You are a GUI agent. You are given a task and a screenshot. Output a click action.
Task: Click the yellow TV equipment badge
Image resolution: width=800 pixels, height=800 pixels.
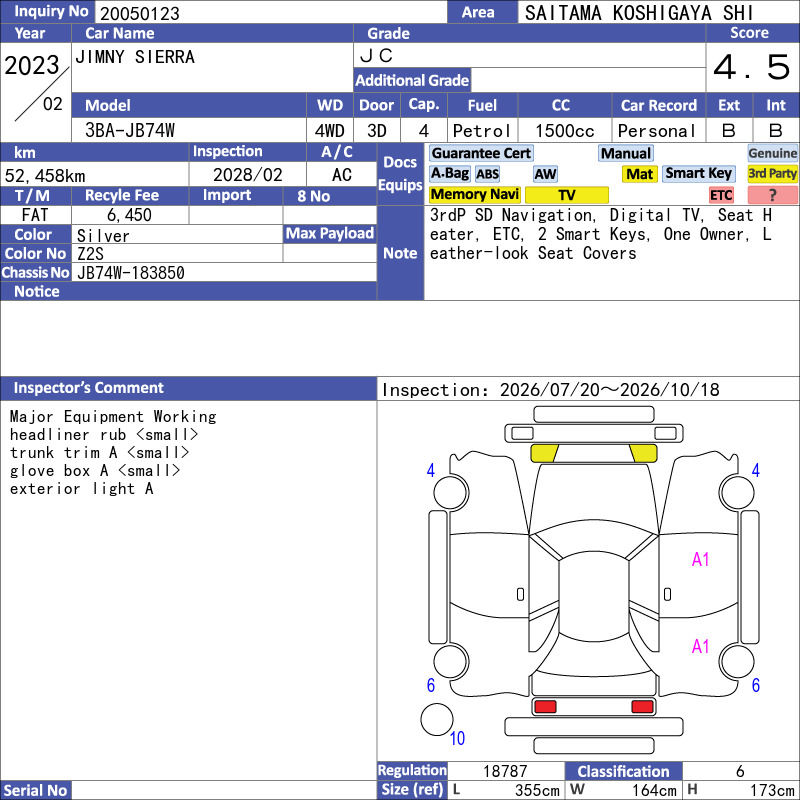click(567, 195)
